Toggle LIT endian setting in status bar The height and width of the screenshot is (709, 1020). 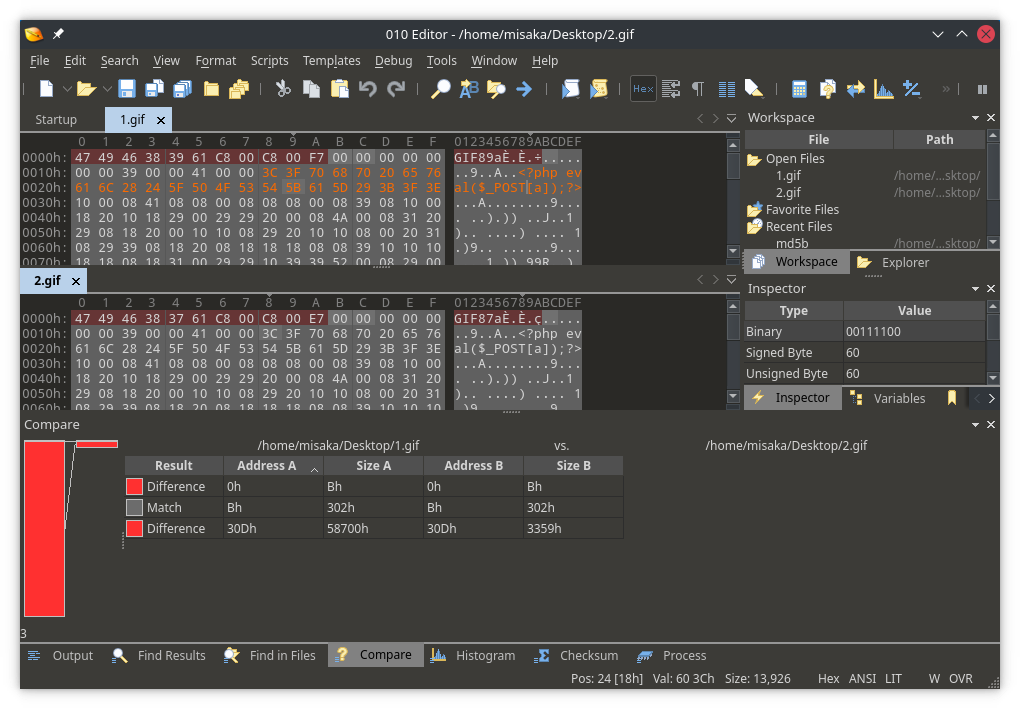pos(893,679)
